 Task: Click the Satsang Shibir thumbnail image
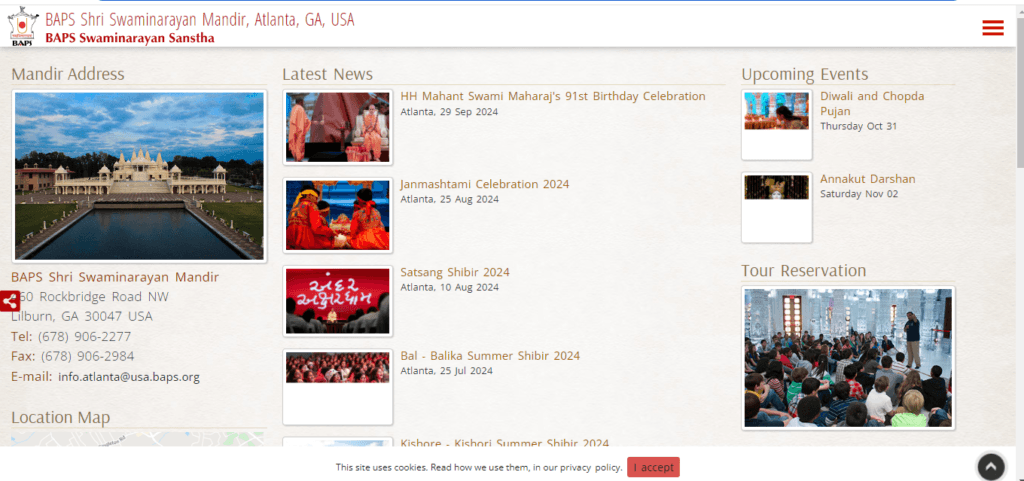[x=337, y=301]
